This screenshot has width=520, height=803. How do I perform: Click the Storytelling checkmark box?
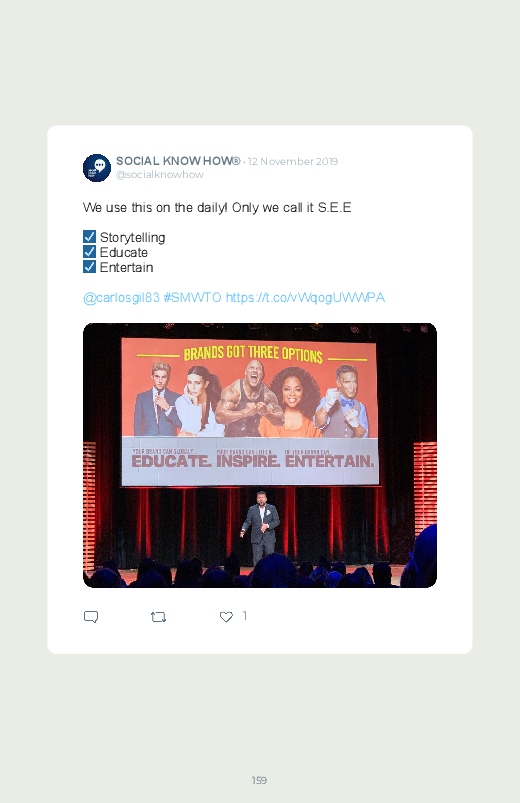click(89, 237)
